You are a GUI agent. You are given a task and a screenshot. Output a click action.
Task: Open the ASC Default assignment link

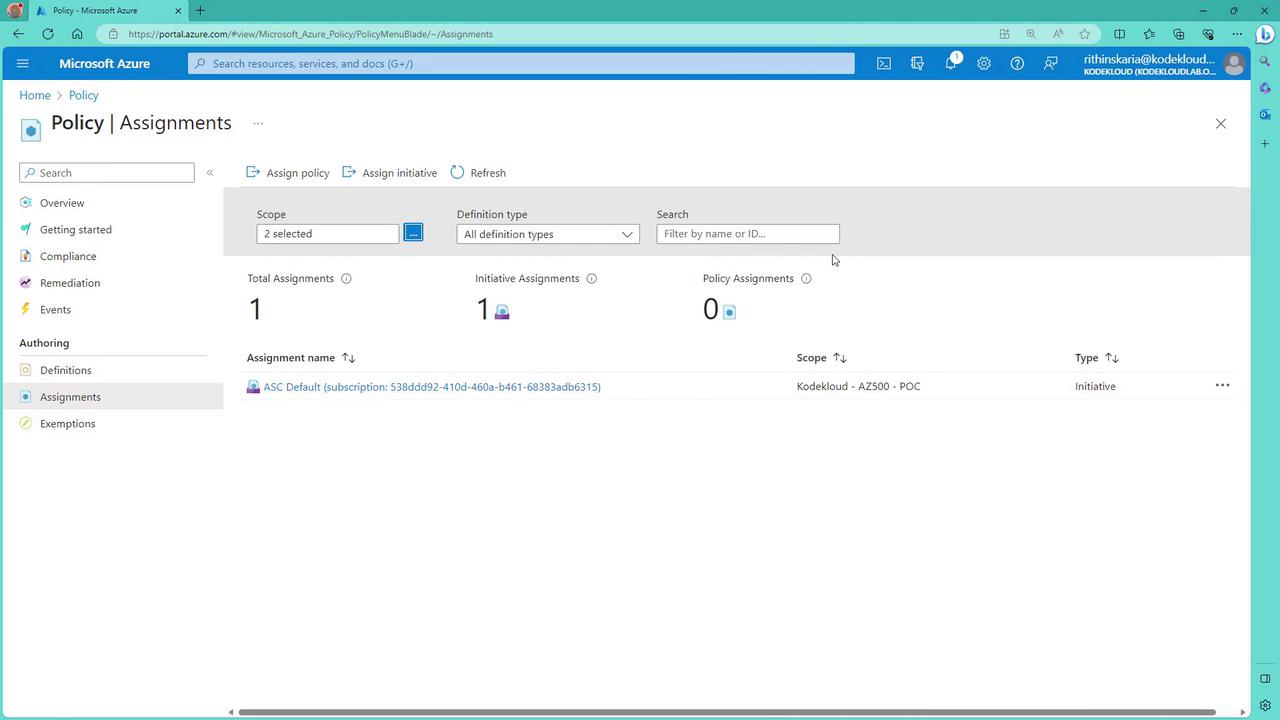(431, 387)
